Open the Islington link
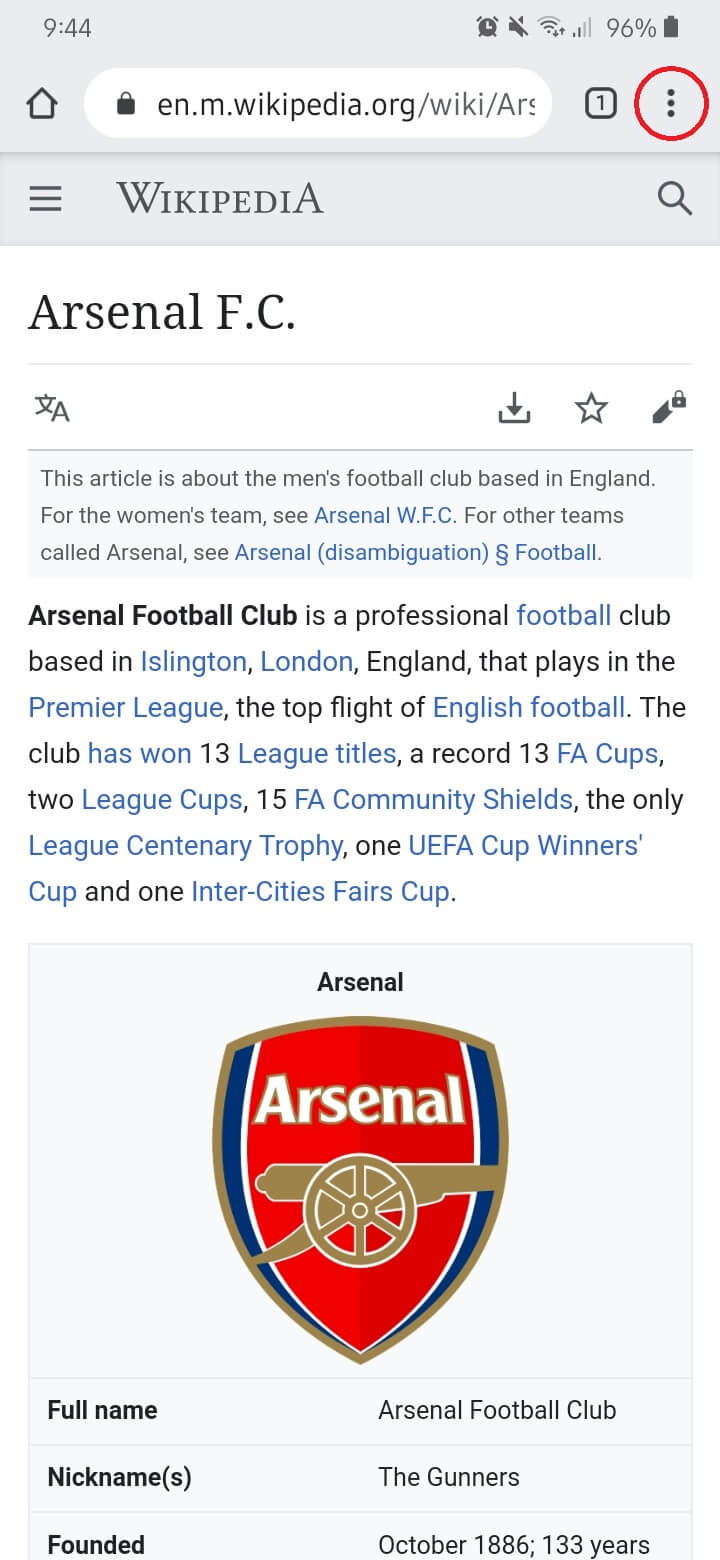Image resolution: width=720 pixels, height=1560 pixels. [193, 662]
